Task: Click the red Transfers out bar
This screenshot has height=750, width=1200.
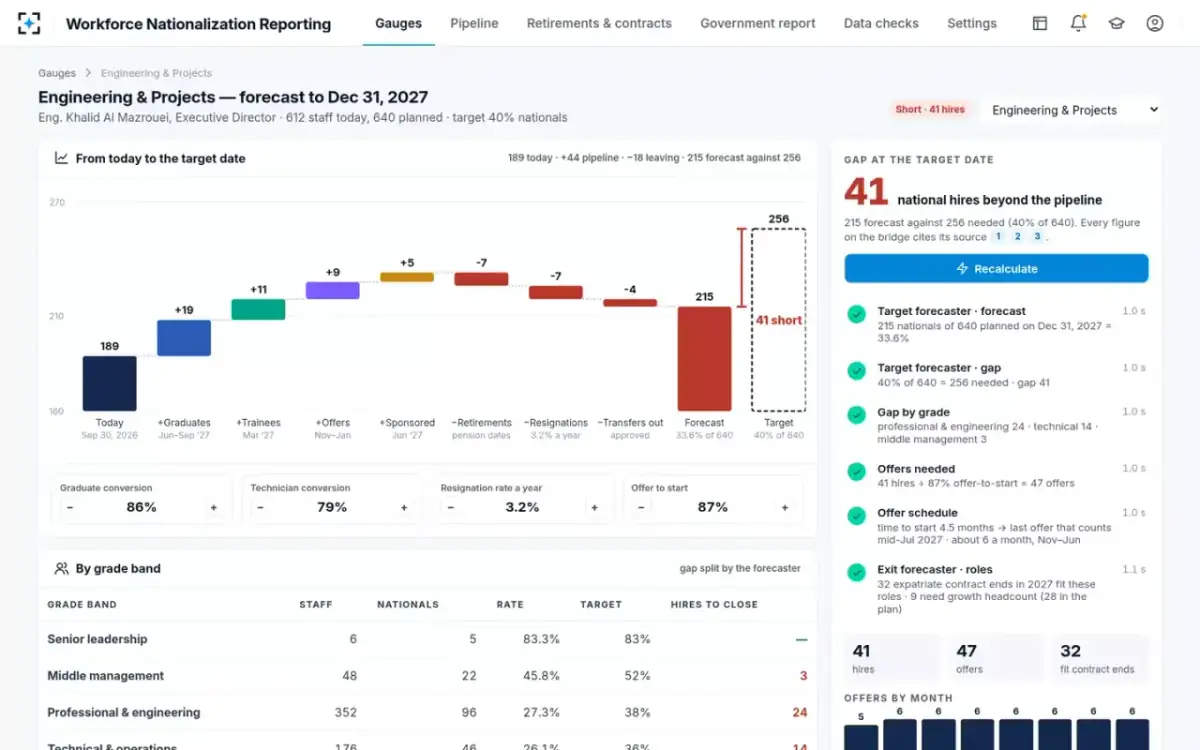Action: tap(630, 302)
